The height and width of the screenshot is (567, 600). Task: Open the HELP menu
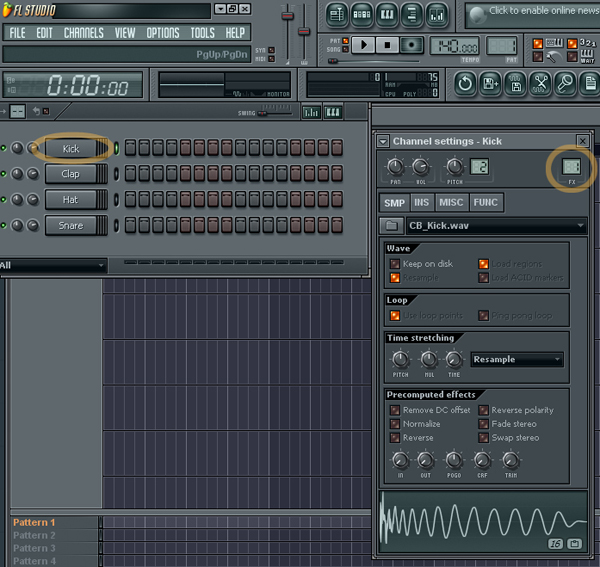point(235,33)
